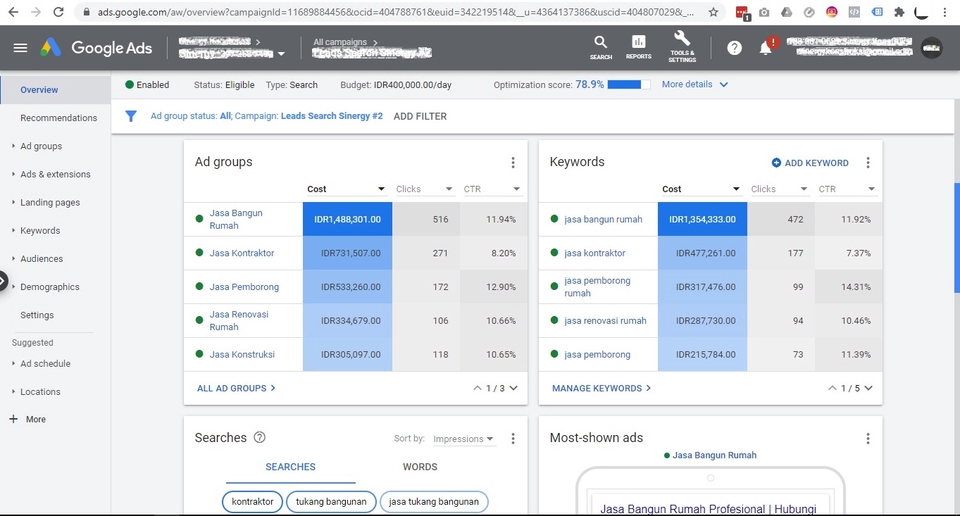Open Landing pages in sidebar

[50, 202]
